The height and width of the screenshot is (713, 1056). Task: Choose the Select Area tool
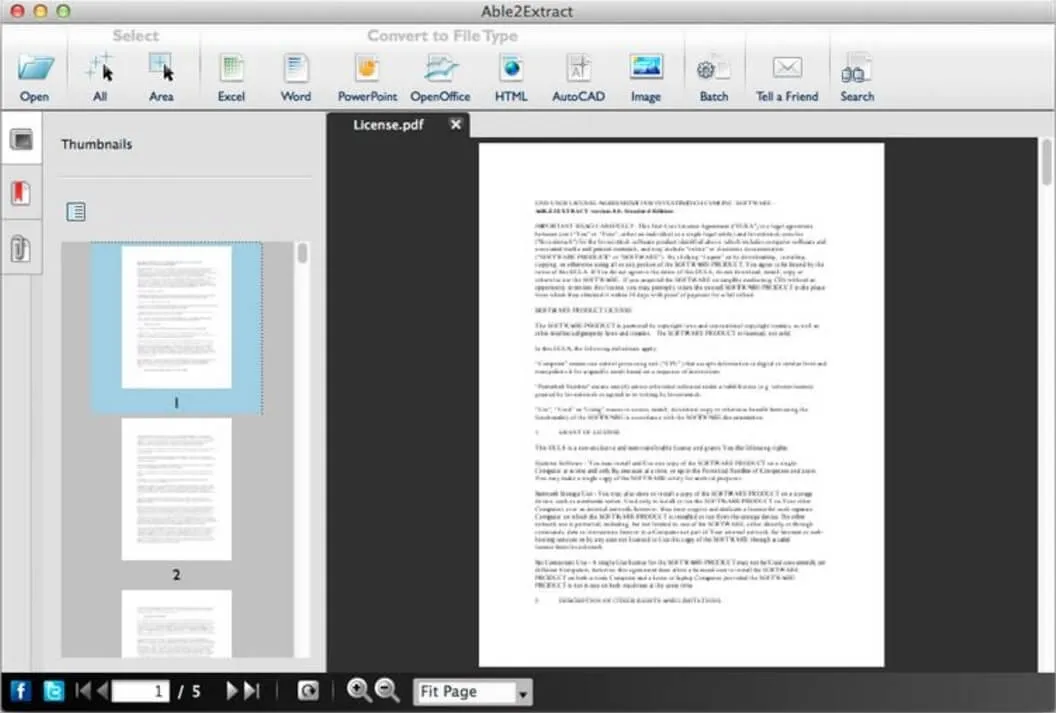161,76
